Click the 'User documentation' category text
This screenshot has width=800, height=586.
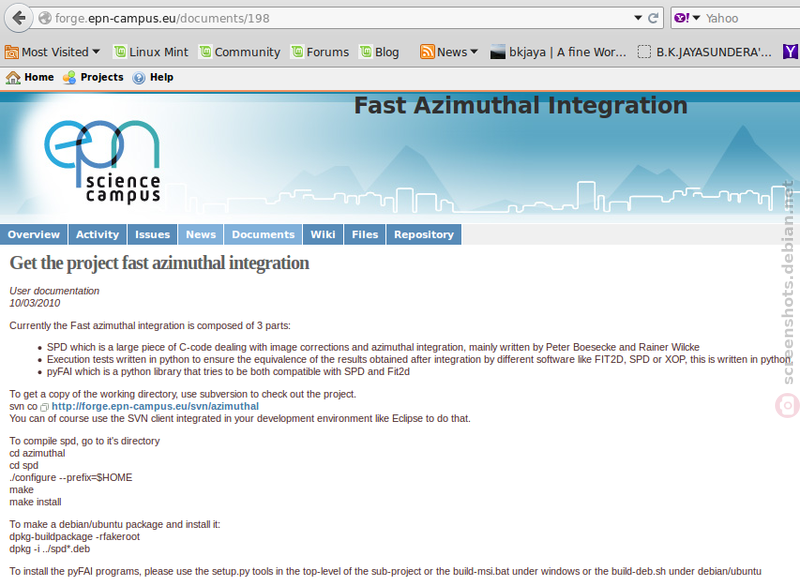point(54,291)
